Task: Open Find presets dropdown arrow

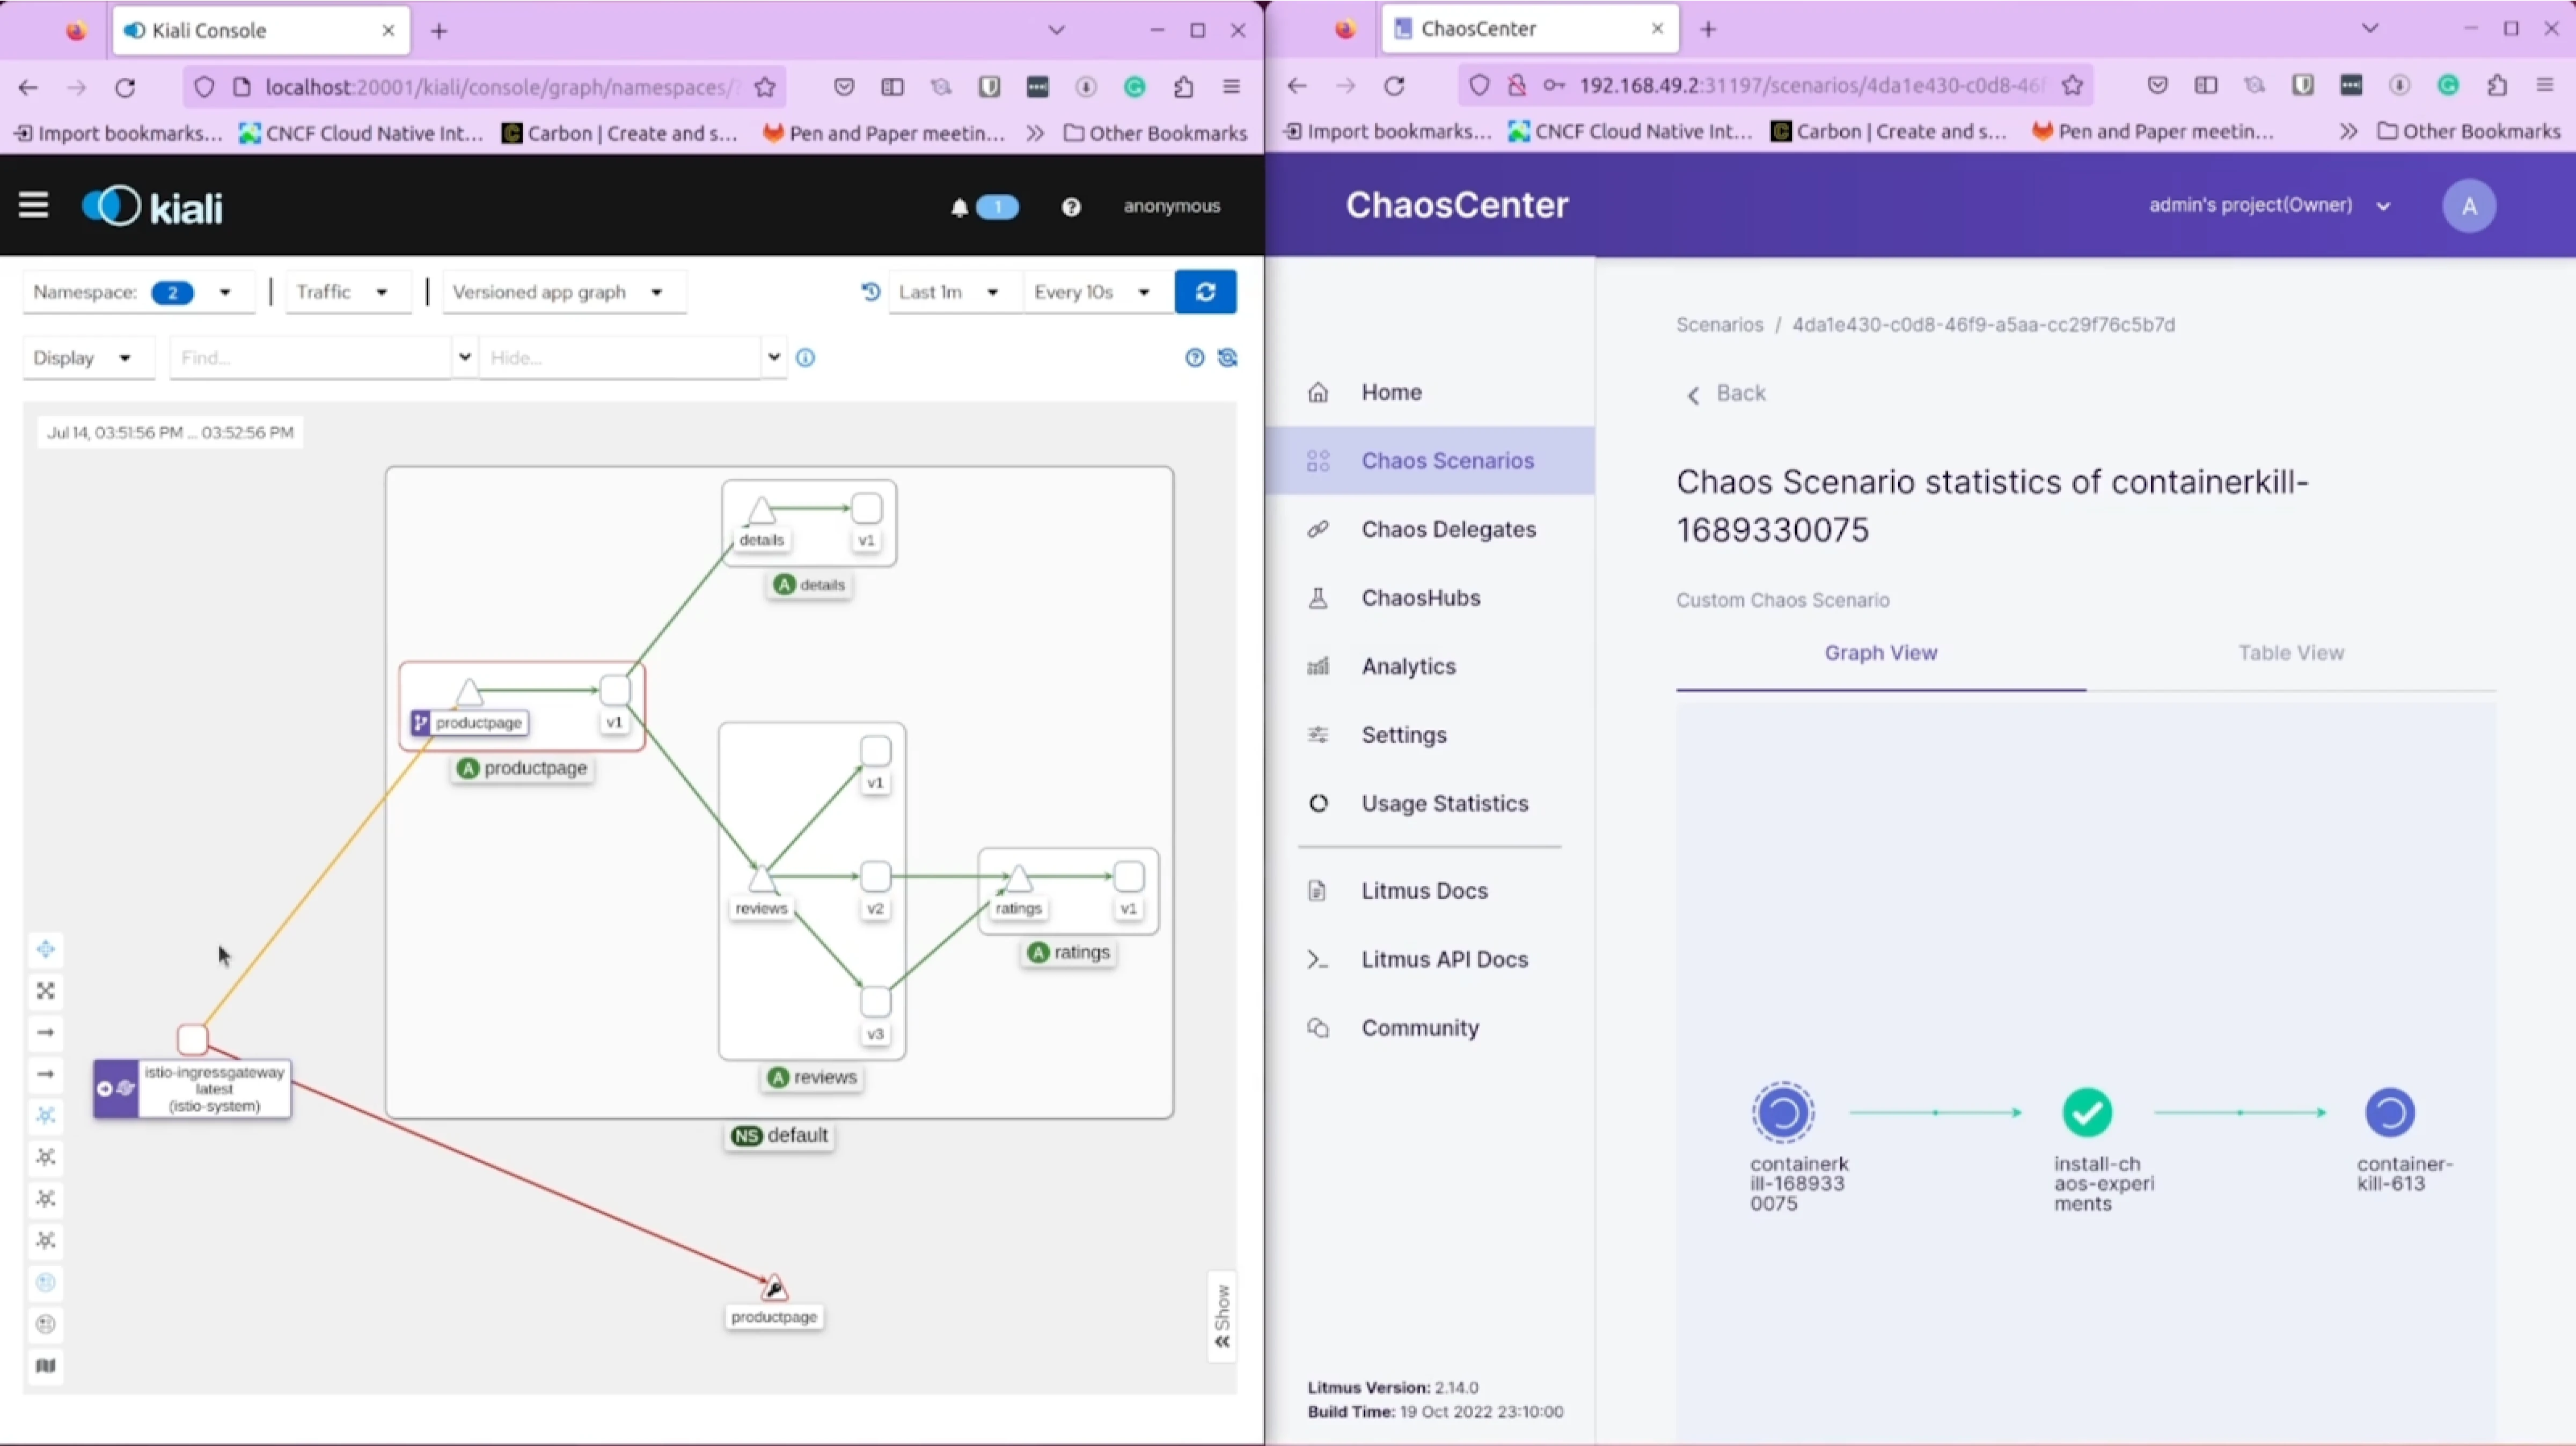Action: 464,357
